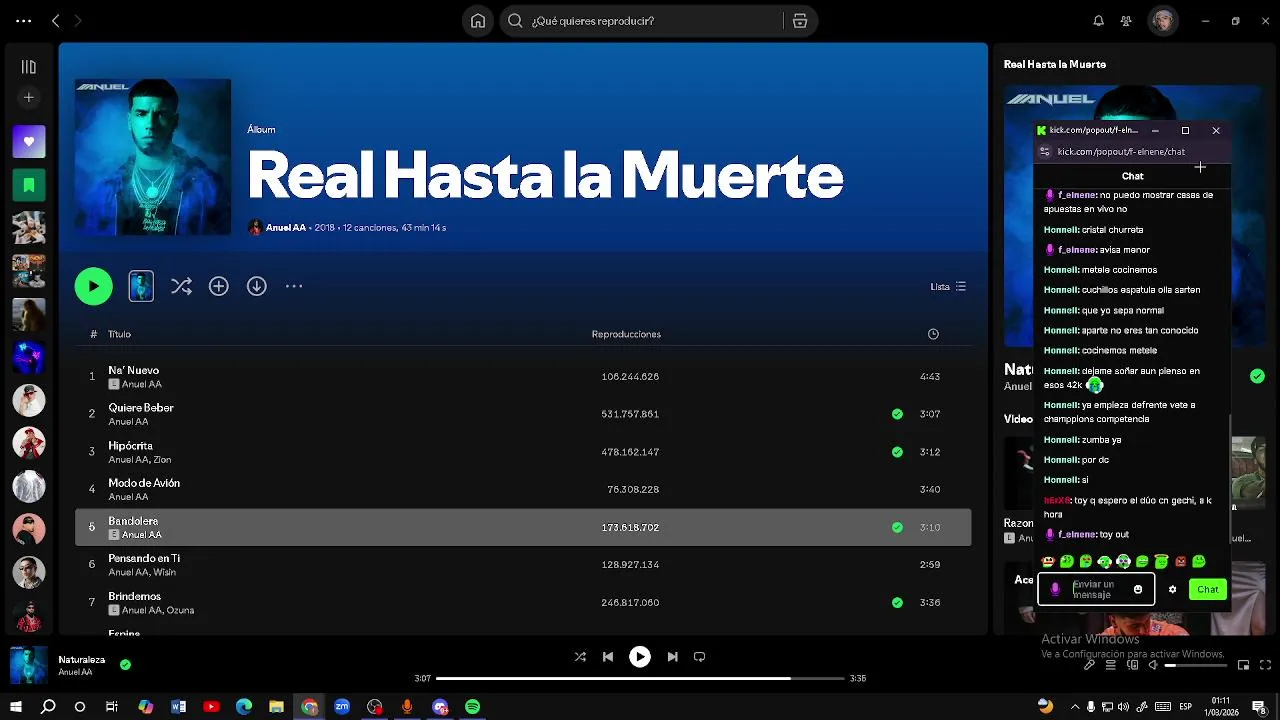Toggle saved checkmark for Hipócrita
The width and height of the screenshot is (1280, 720).
tap(897, 452)
